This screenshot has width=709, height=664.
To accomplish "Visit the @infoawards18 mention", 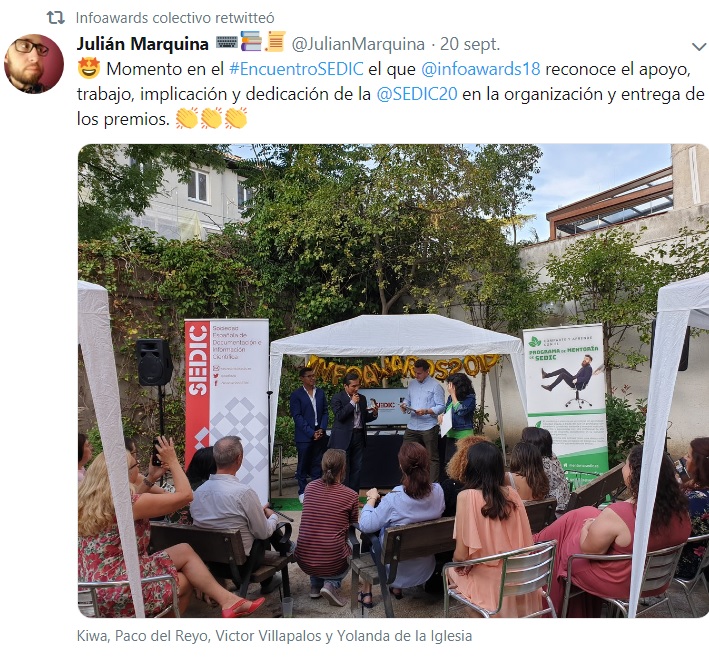I will (x=481, y=69).
